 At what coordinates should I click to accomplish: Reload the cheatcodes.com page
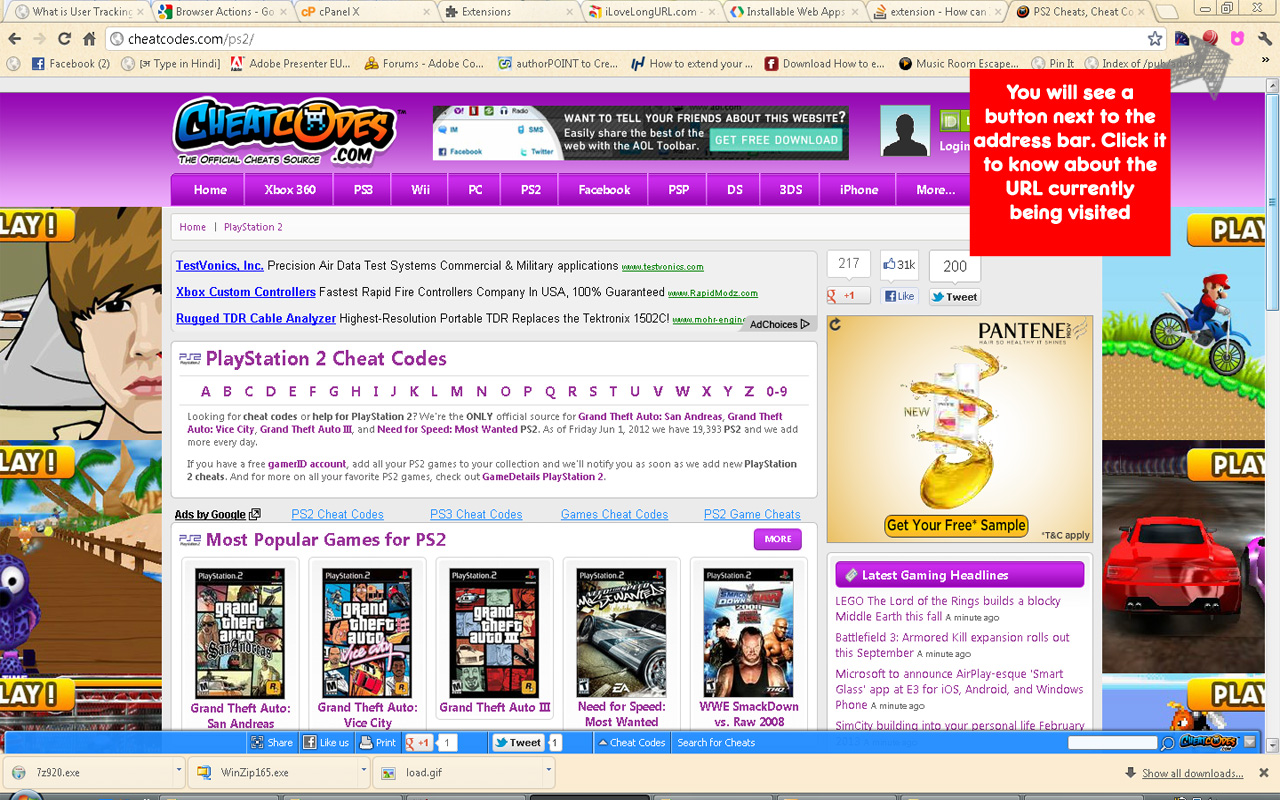pos(65,39)
